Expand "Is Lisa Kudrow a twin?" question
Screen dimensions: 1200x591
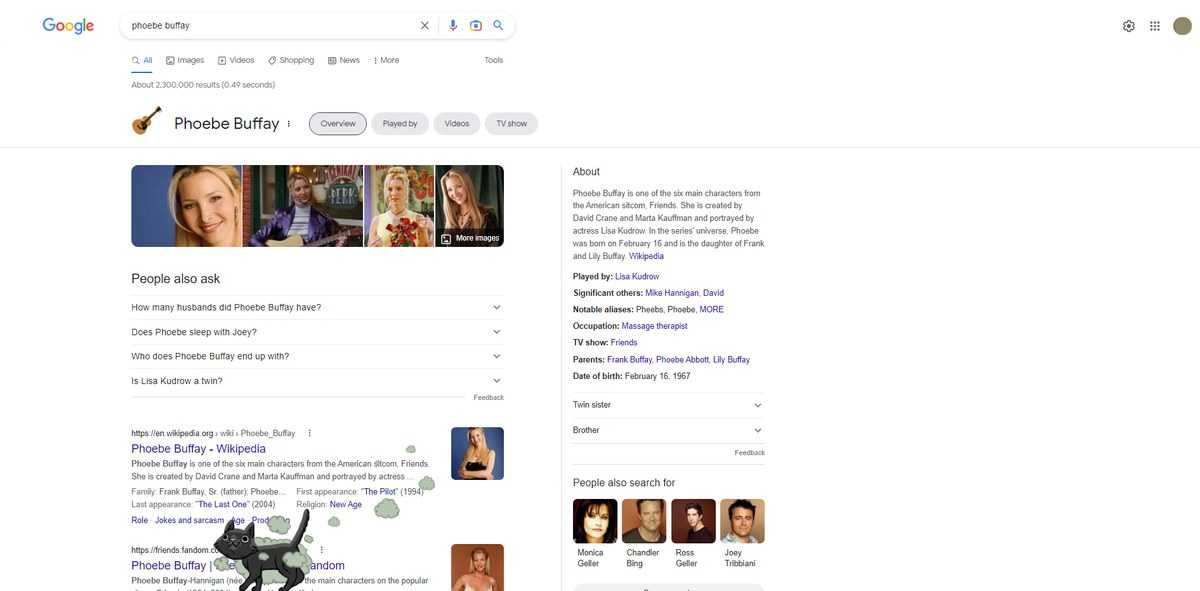click(x=496, y=381)
